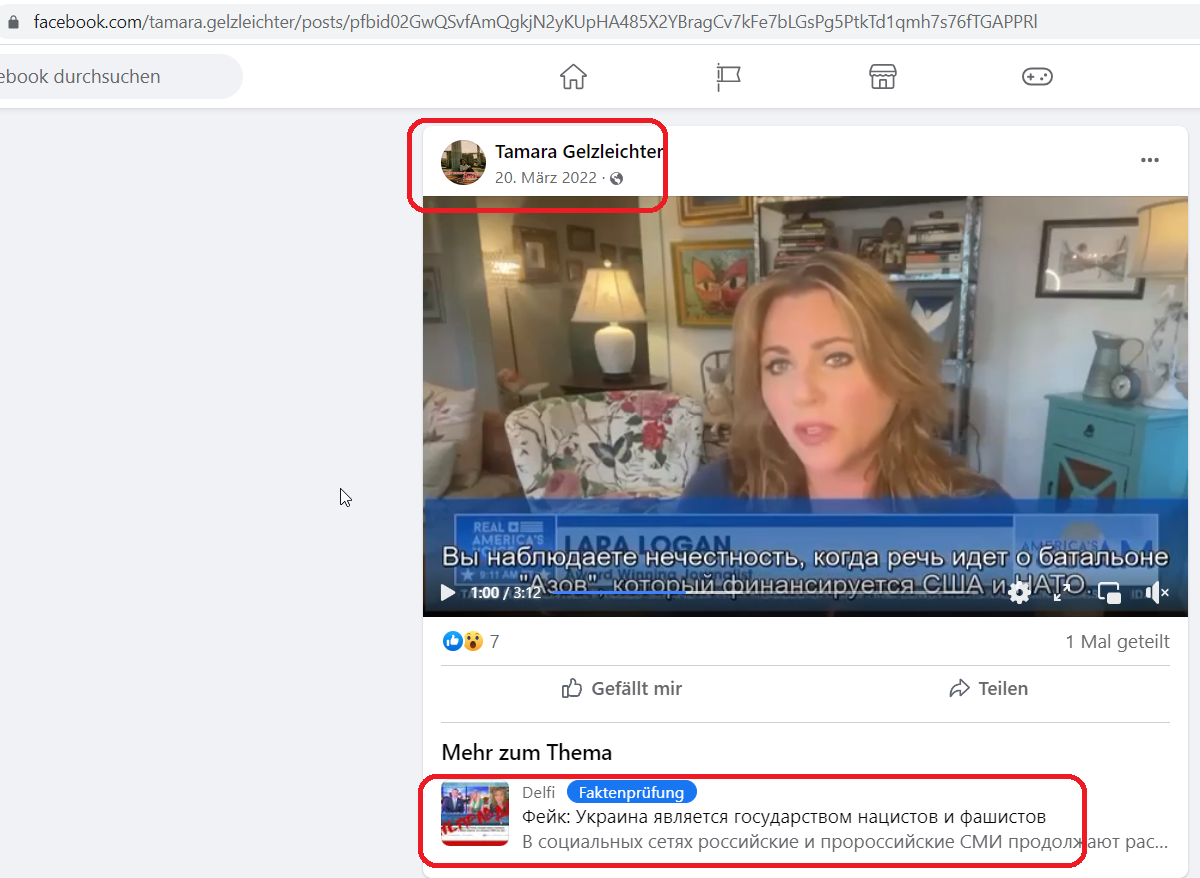Open the Marketplace storefront tab
The height and width of the screenshot is (878, 1200).
click(882, 77)
